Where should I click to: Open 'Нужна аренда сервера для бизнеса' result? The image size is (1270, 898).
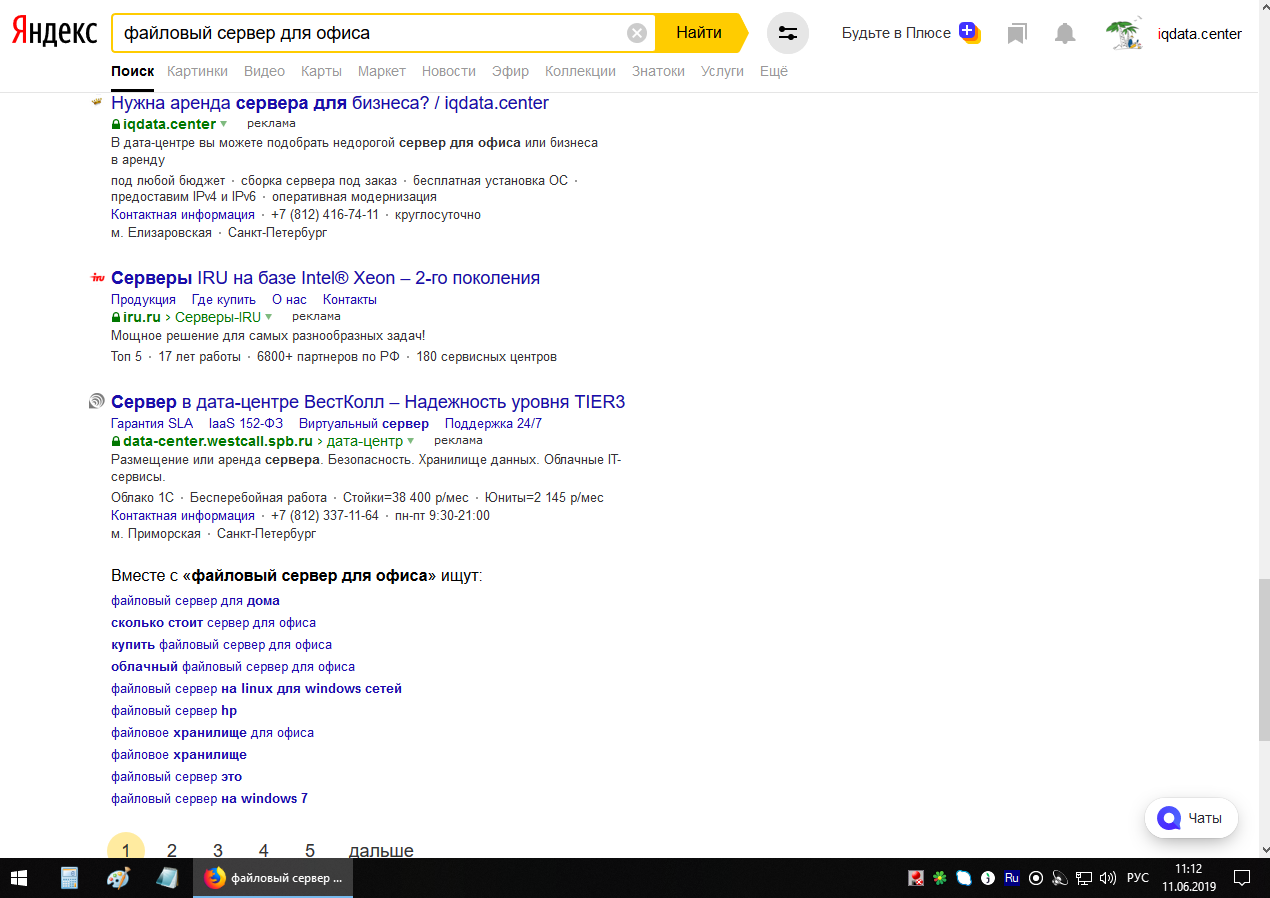tap(330, 103)
